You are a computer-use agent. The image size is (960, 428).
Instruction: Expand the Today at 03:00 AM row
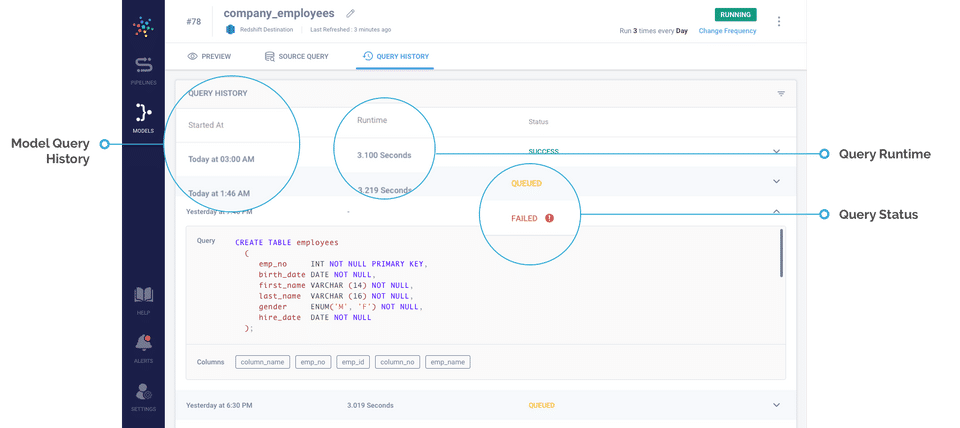[x=776, y=151]
